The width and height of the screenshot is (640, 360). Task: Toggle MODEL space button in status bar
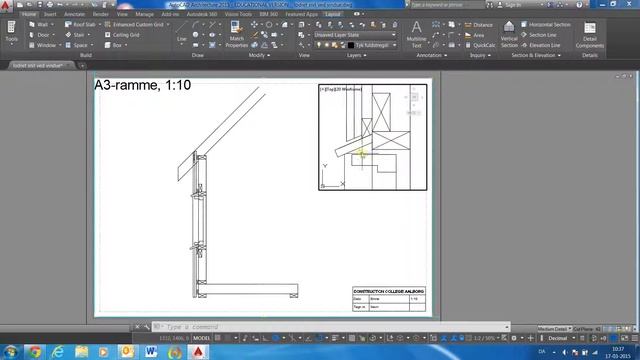[x=202, y=338]
